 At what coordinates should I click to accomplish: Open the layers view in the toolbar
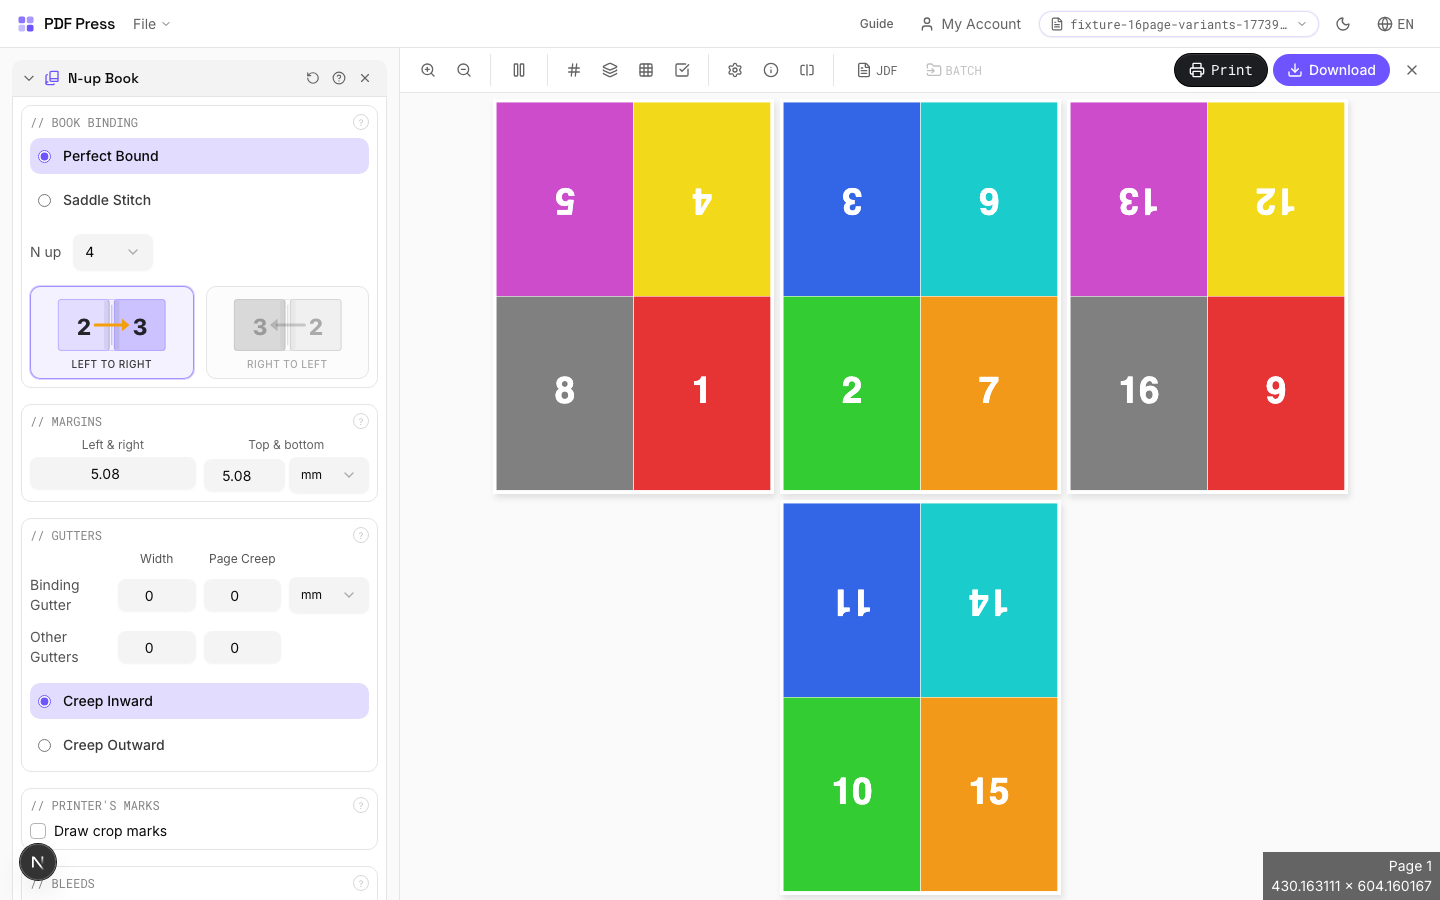click(610, 70)
